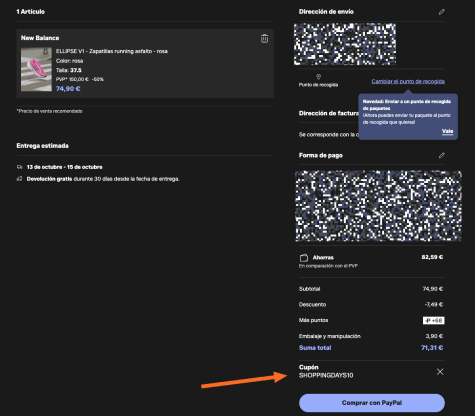Click the Más puntos label
This screenshot has width=475, height=416.
[313, 320]
